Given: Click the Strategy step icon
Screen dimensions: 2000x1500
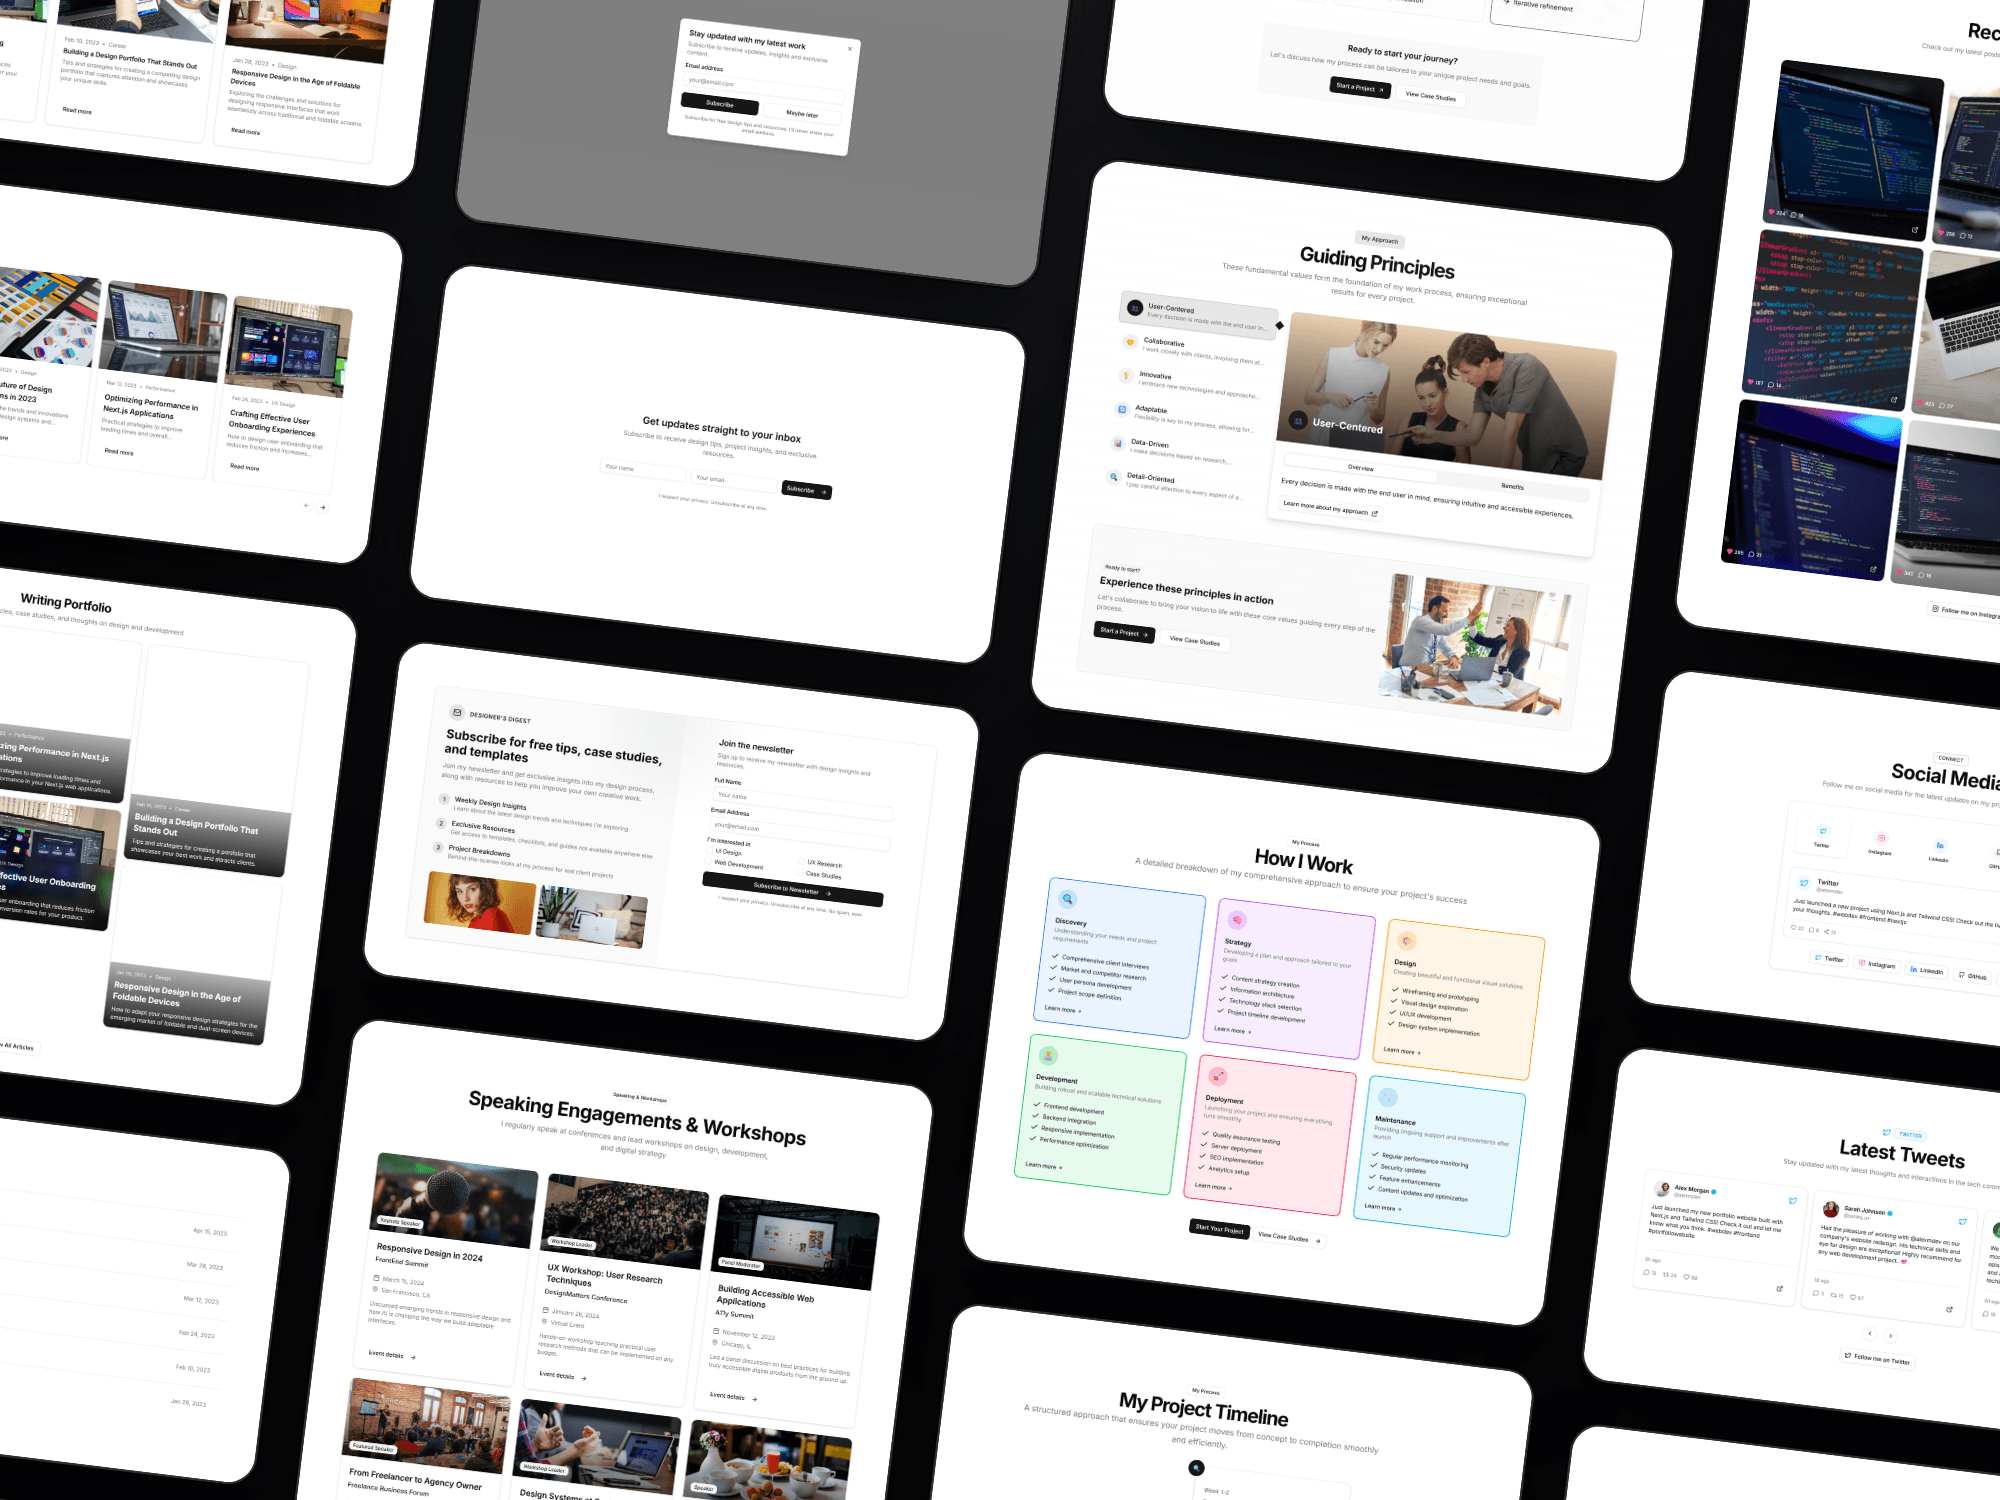Looking at the screenshot, I should tap(1237, 919).
